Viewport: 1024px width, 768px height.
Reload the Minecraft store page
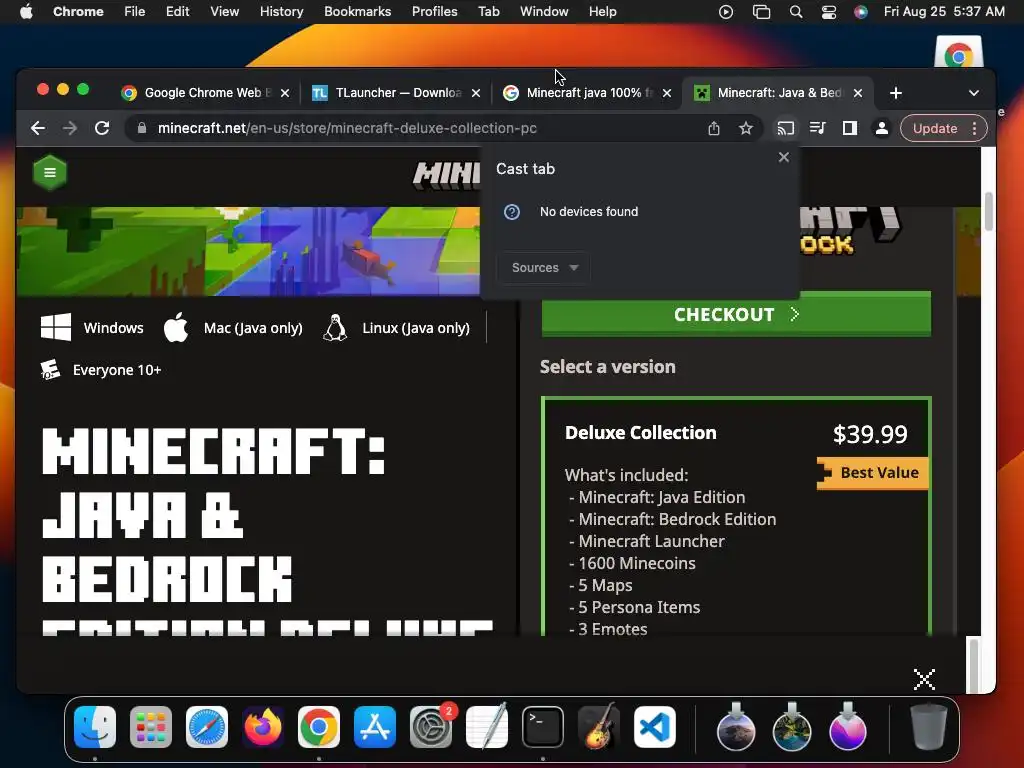click(102, 128)
